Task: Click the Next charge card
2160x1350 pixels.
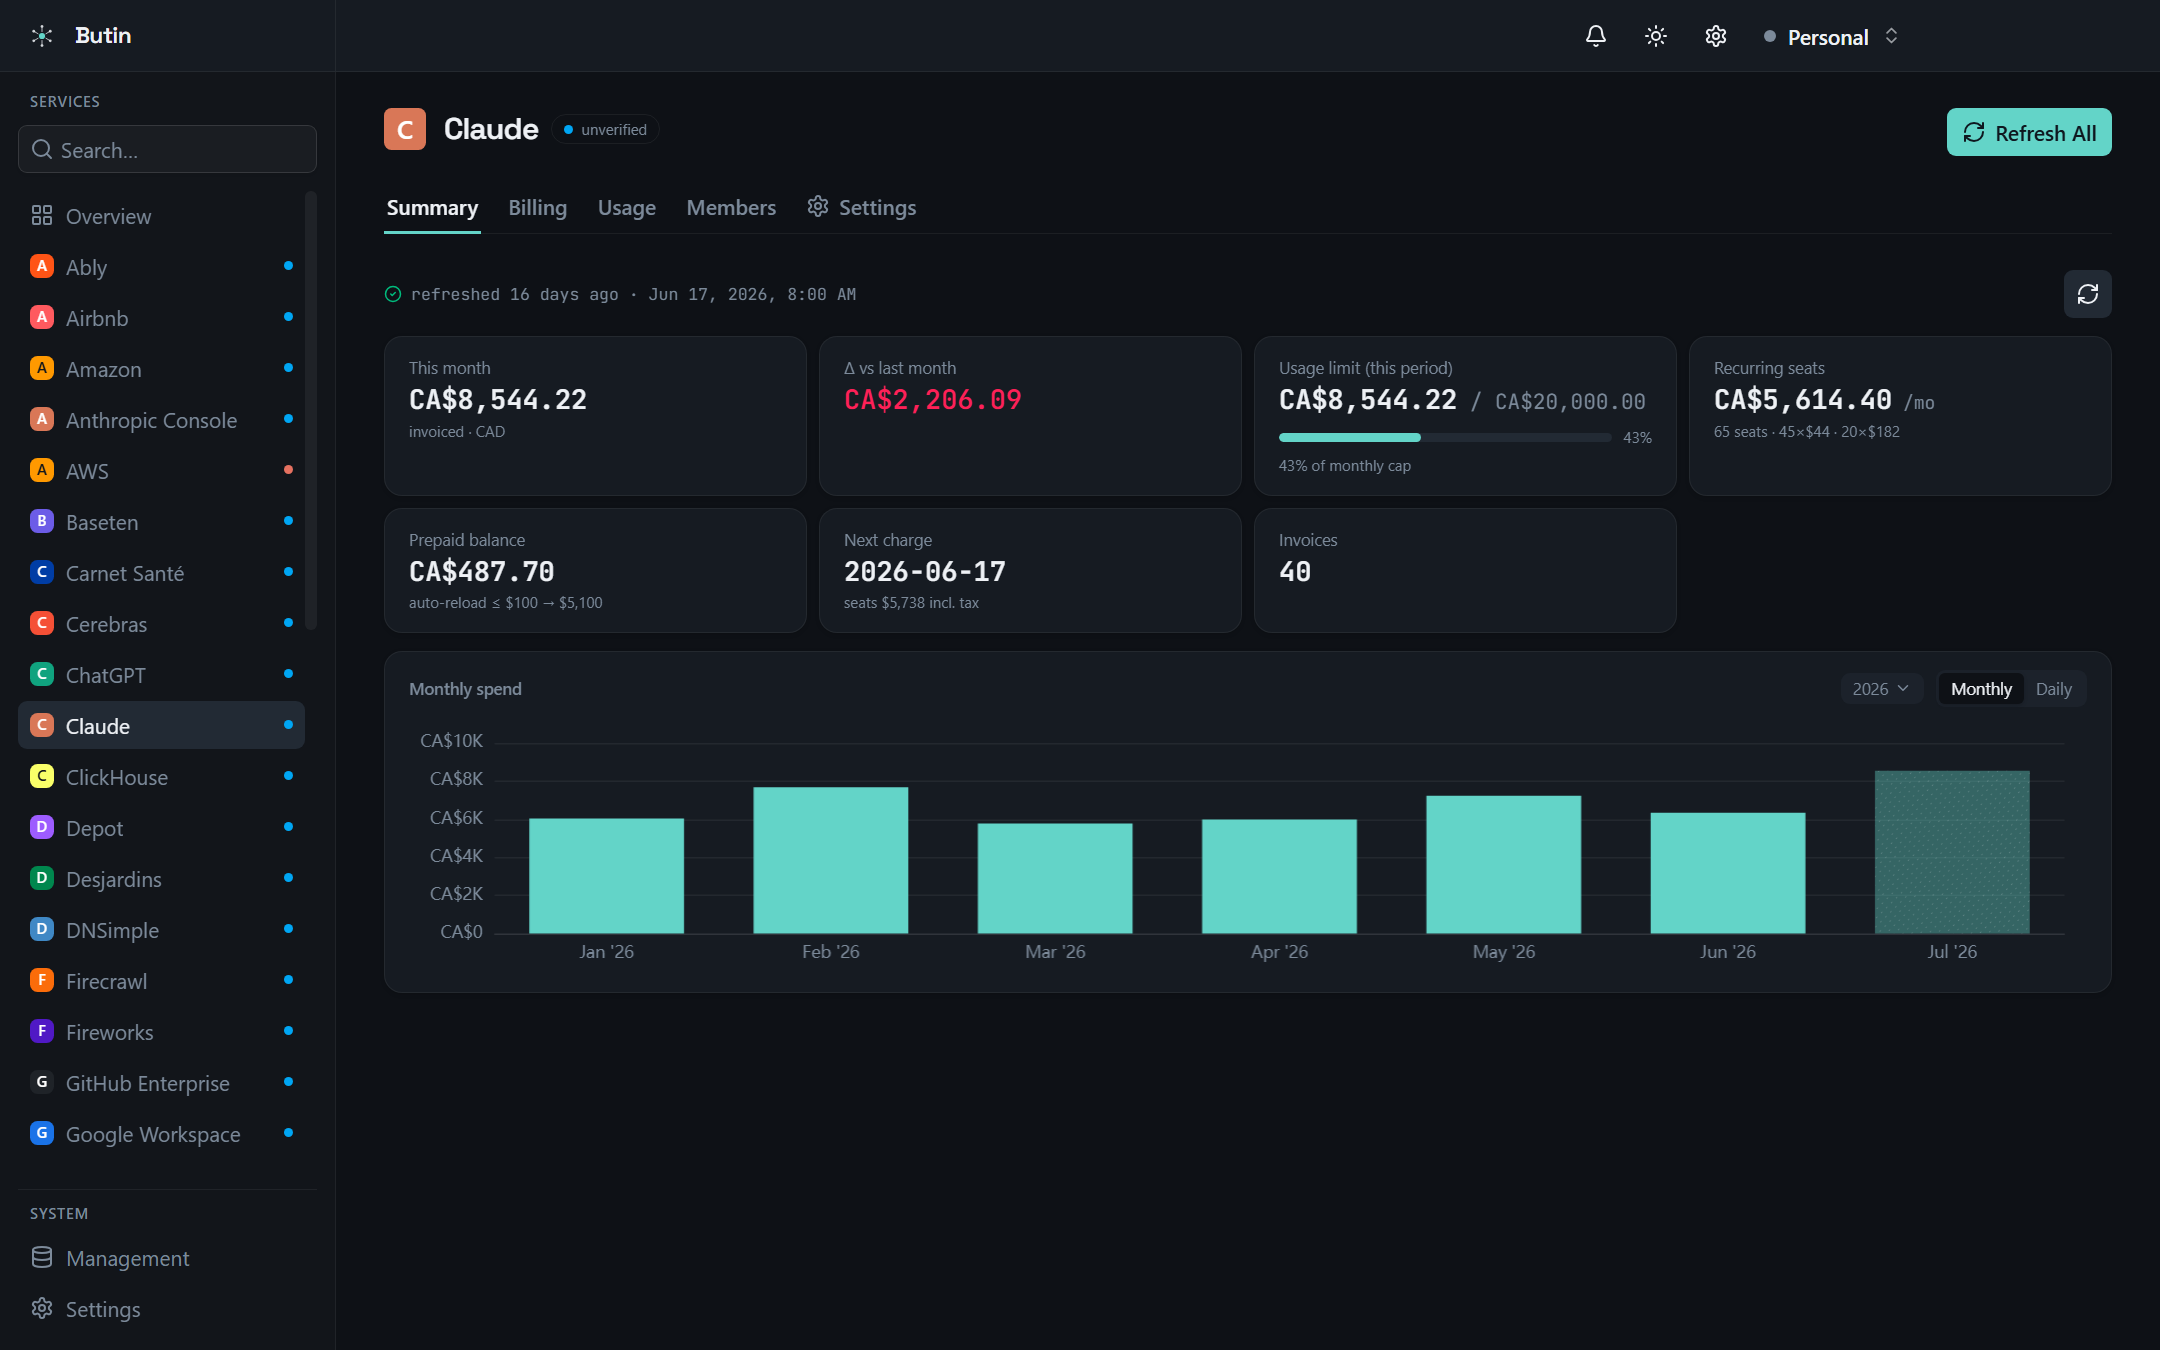Action: 1030,570
